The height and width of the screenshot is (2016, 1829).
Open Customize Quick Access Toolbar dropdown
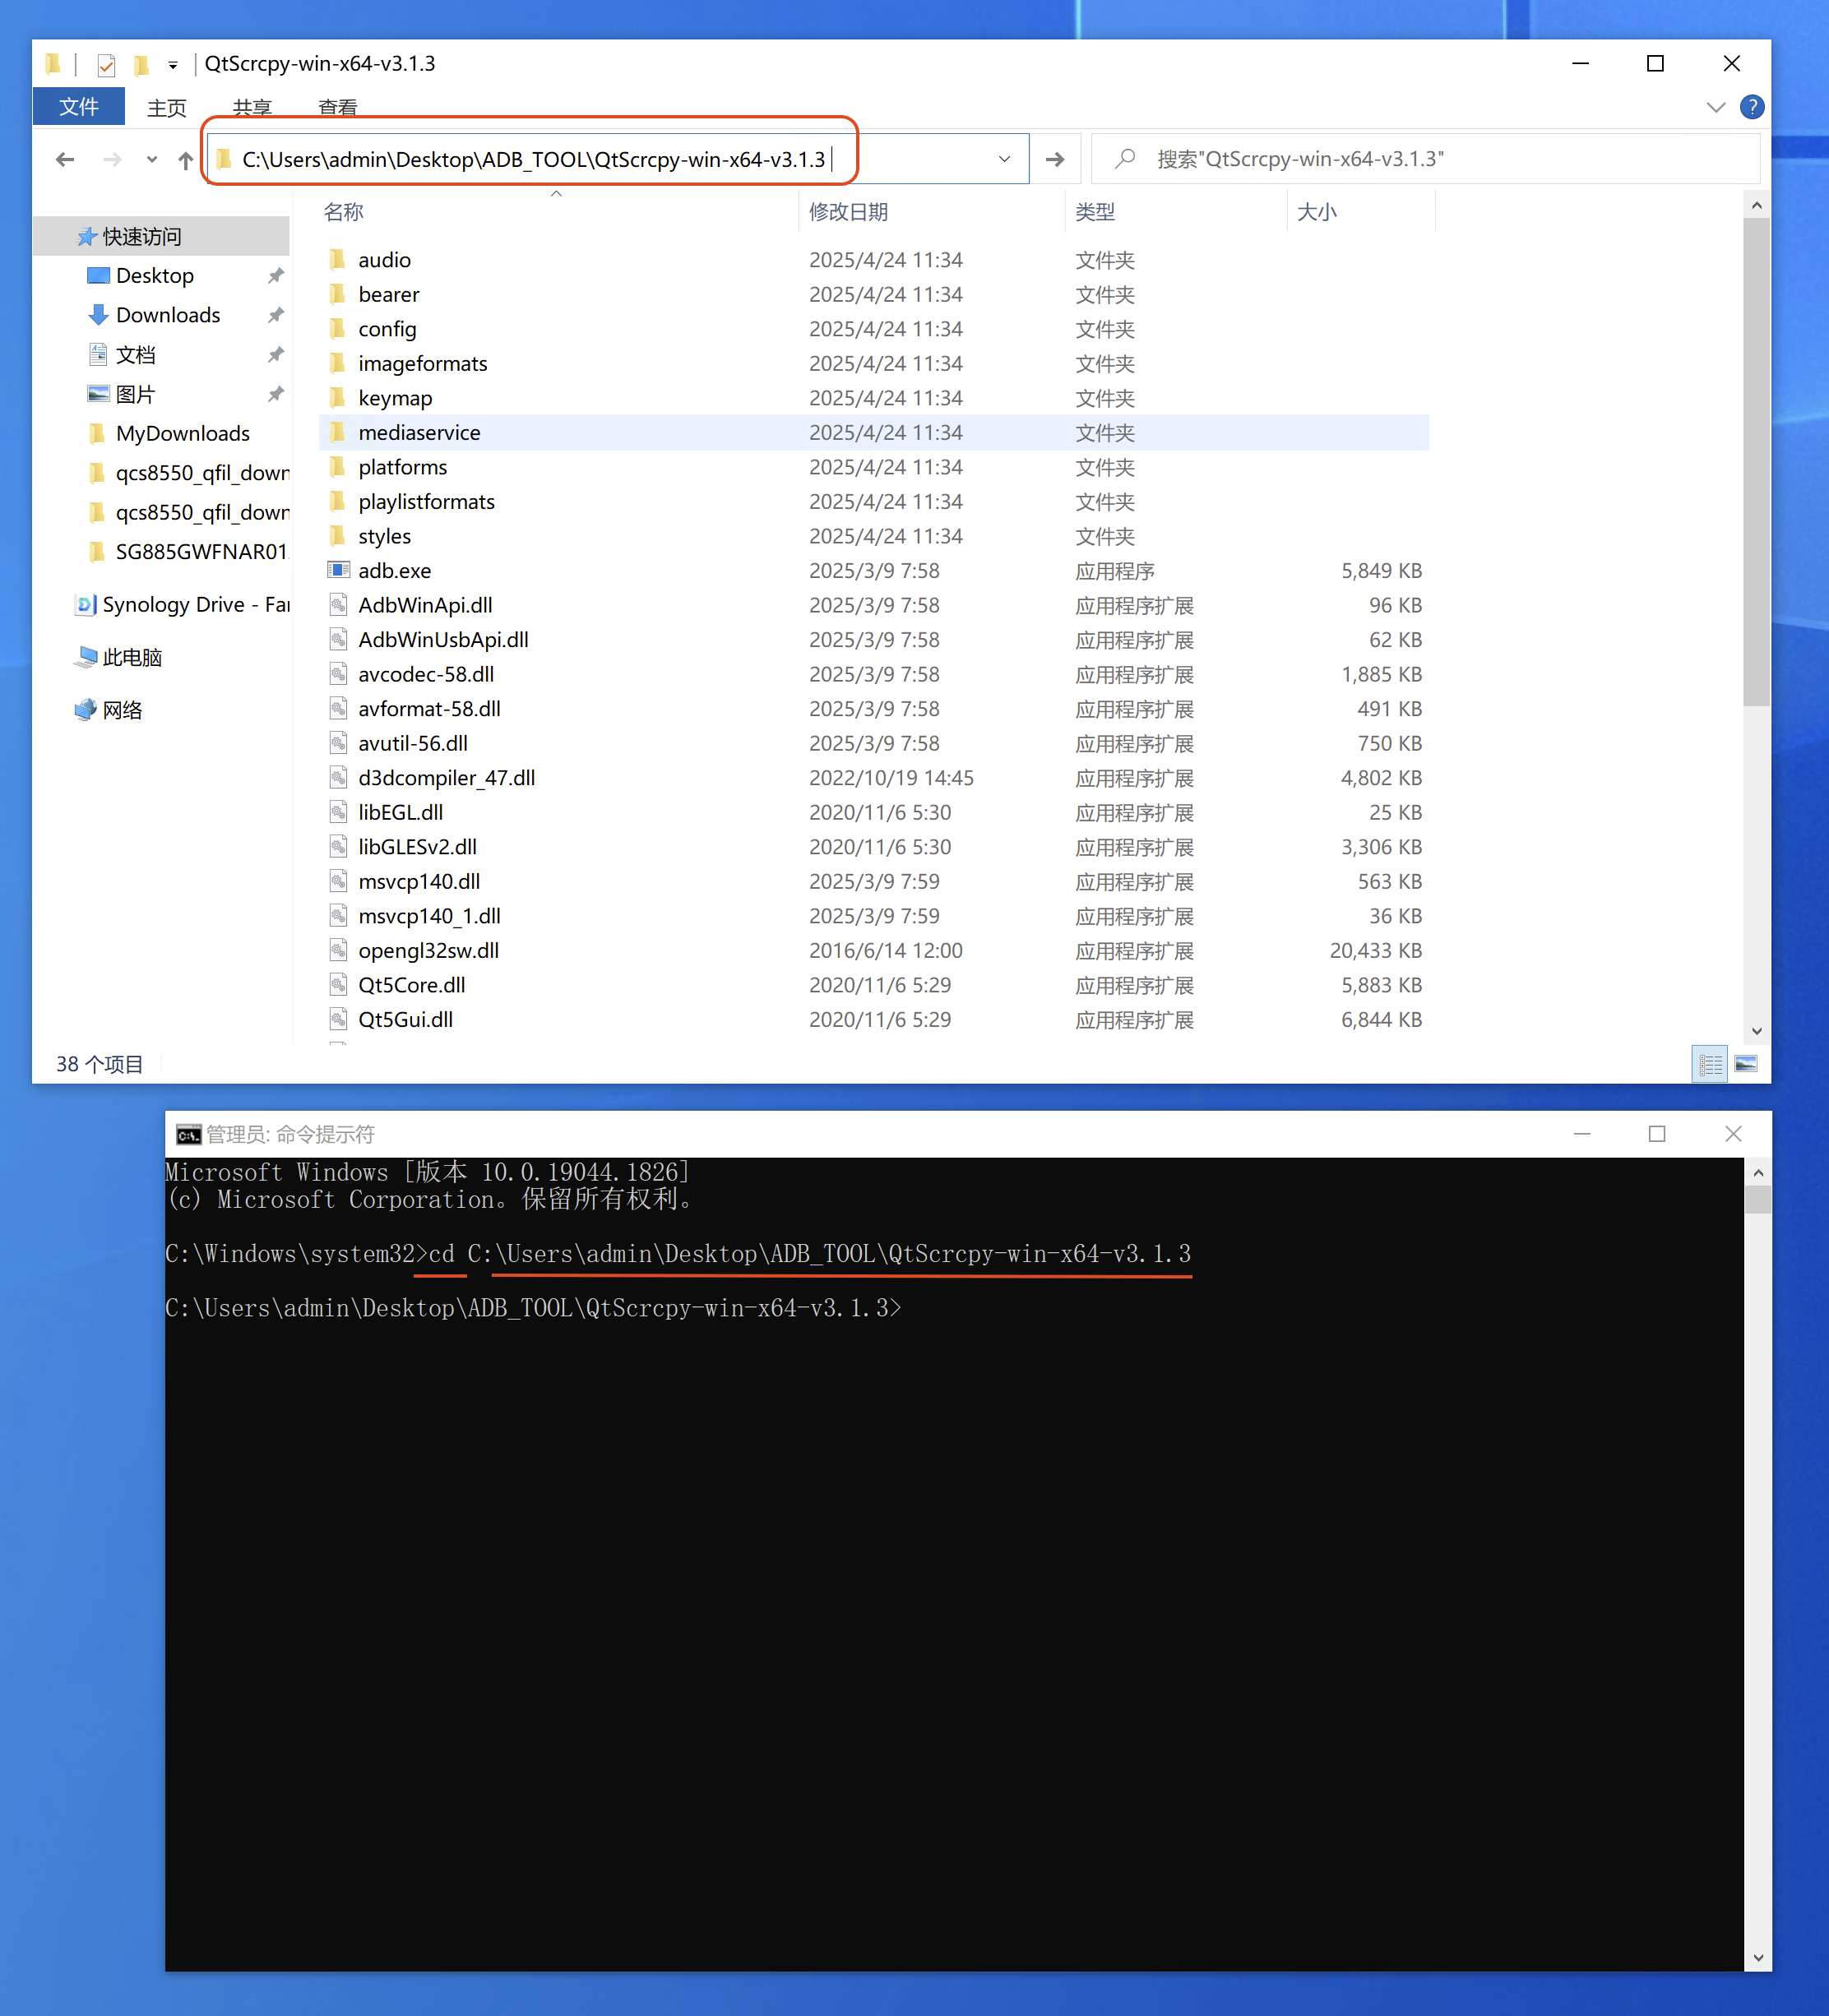(x=173, y=65)
